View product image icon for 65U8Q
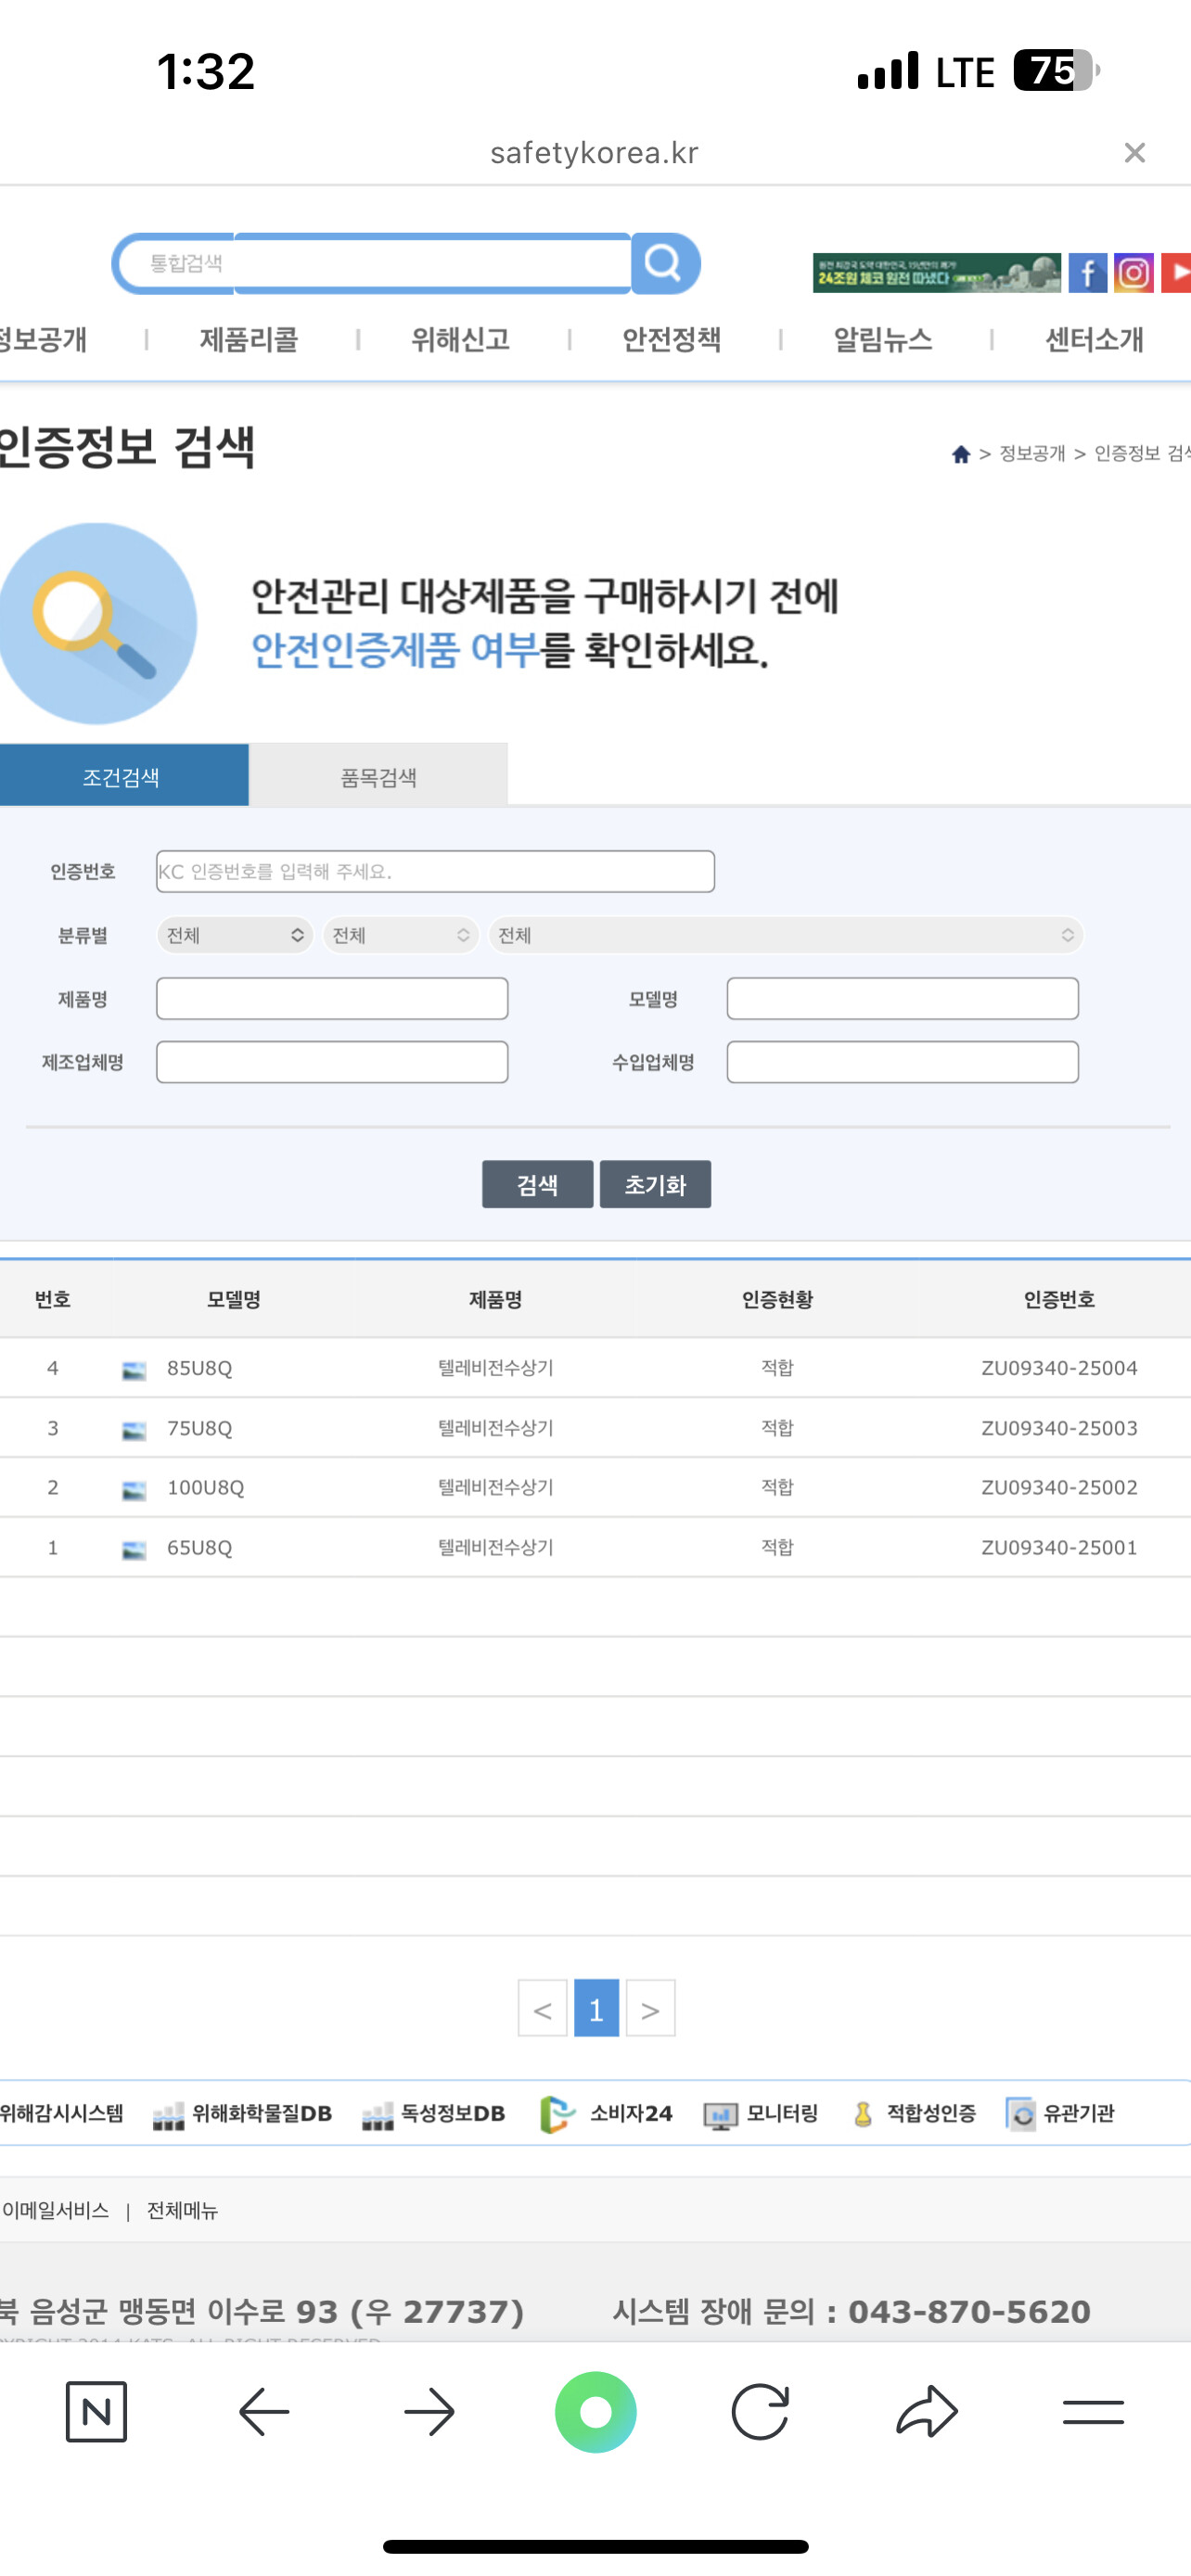Image resolution: width=1191 pixels, height=2576 pixels. (x=134, y=1550)
